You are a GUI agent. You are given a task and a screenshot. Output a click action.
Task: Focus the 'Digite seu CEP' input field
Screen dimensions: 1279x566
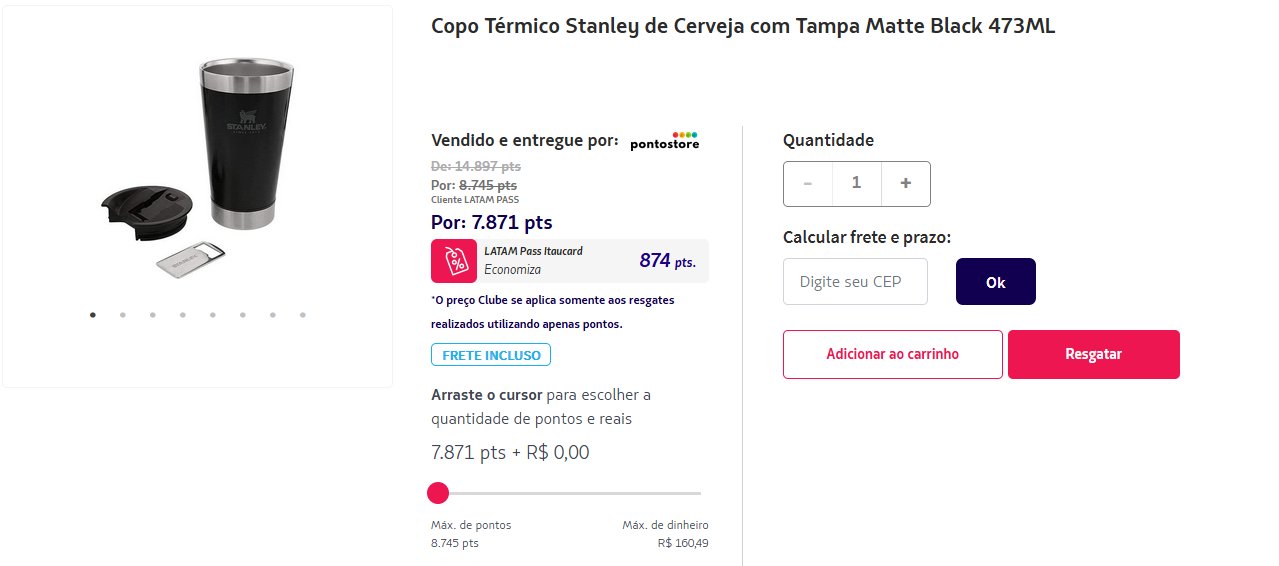[856, 281]
